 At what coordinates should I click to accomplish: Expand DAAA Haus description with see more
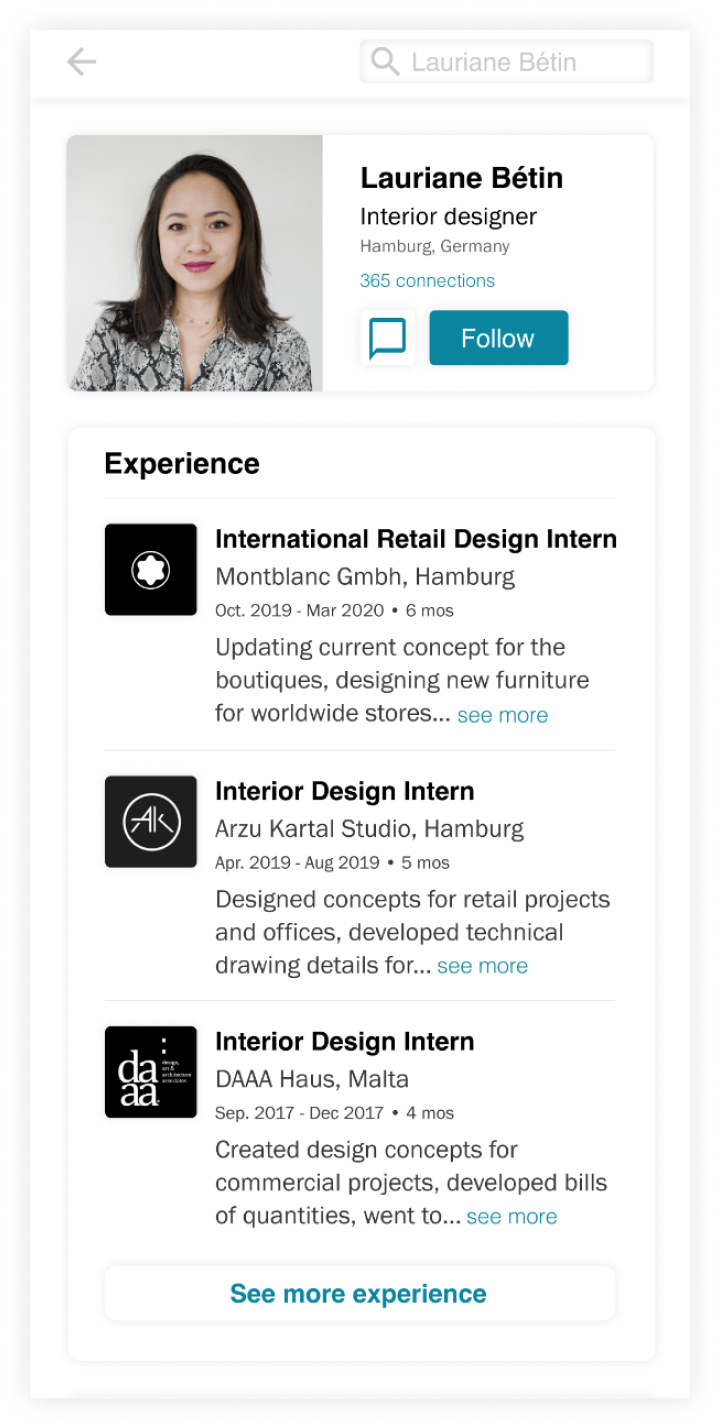(x=511, y=1217)
